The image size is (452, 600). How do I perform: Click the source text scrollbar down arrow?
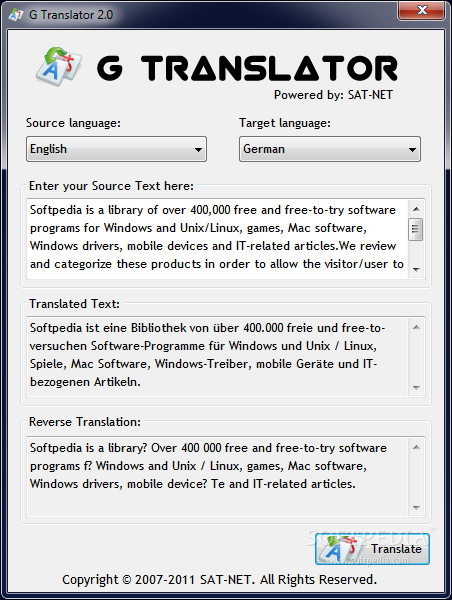(x=416, y=270)
